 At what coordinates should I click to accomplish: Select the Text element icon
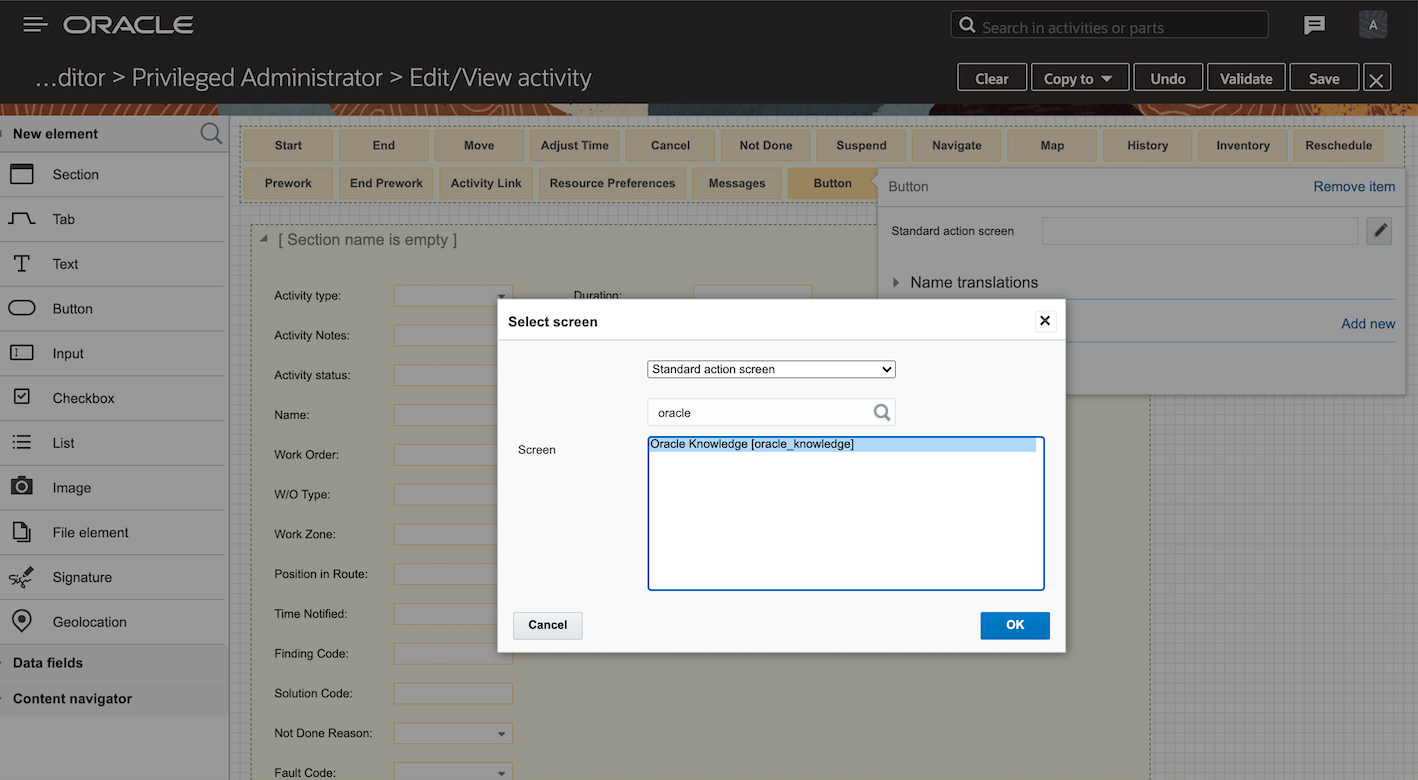click(22, 264)
